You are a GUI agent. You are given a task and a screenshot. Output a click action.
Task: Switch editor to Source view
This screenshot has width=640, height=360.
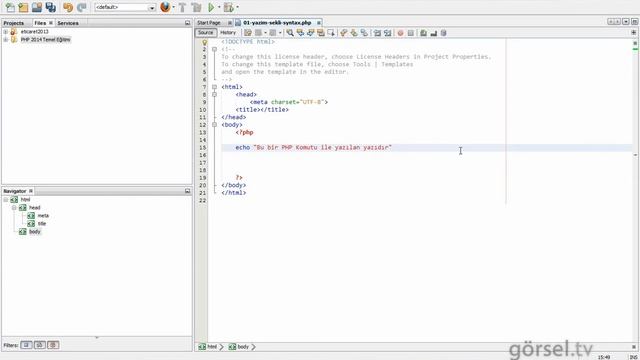pyautogui.click(x=205, y=33)
